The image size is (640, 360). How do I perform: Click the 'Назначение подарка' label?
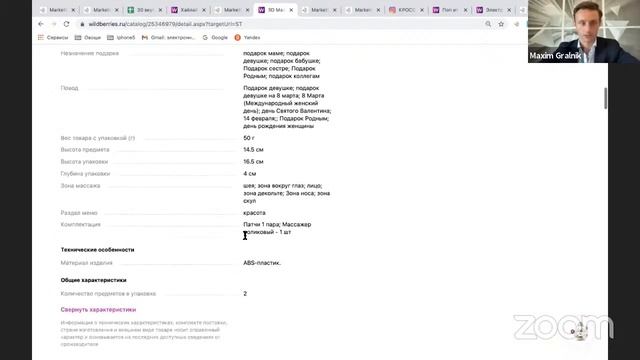coord(90,53)
